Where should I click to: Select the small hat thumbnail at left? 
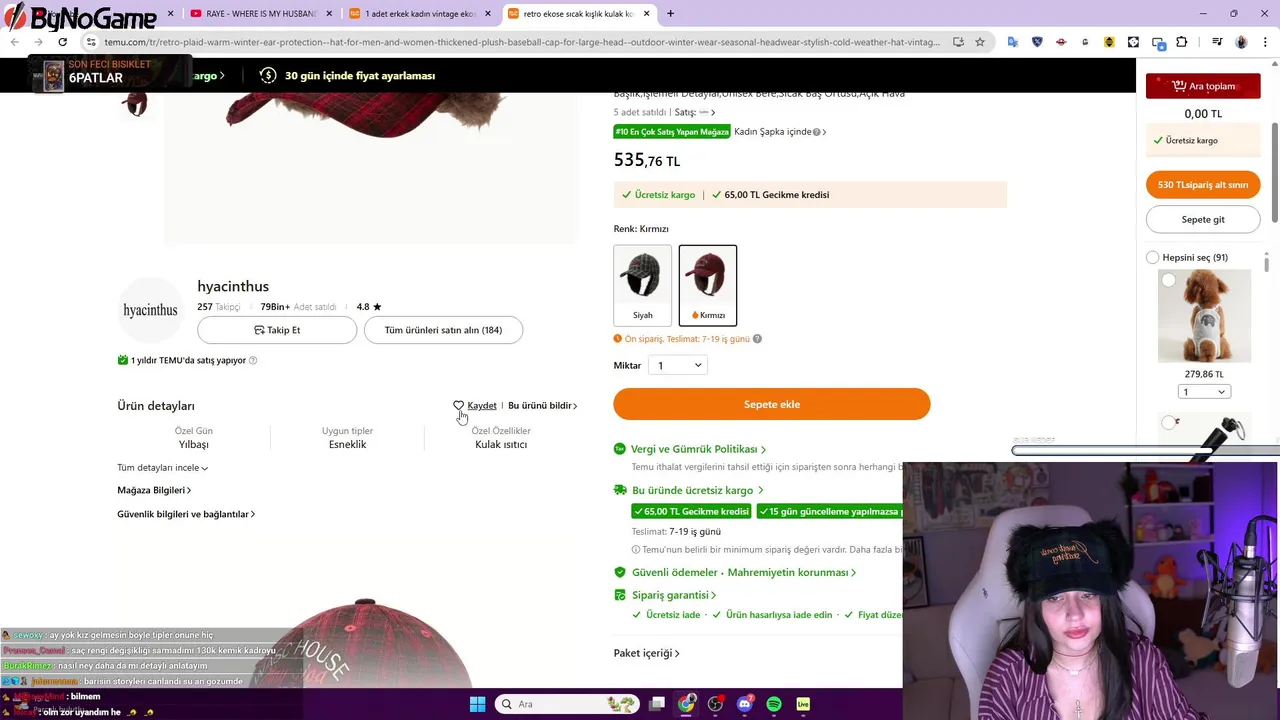(x=134, y=104)
